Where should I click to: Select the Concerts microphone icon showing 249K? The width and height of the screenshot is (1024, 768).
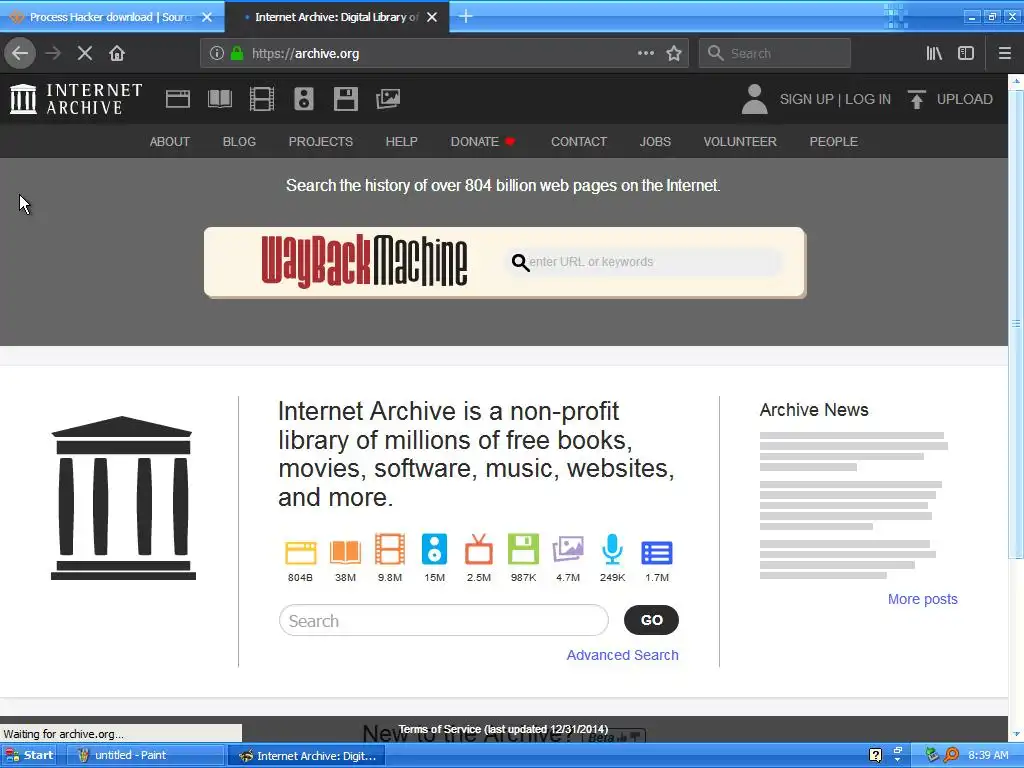pos(613,549)
